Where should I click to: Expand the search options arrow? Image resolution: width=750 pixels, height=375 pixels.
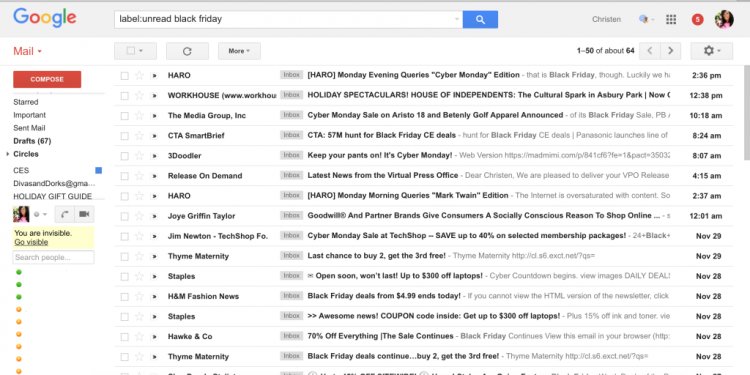[x=457, y=20]
